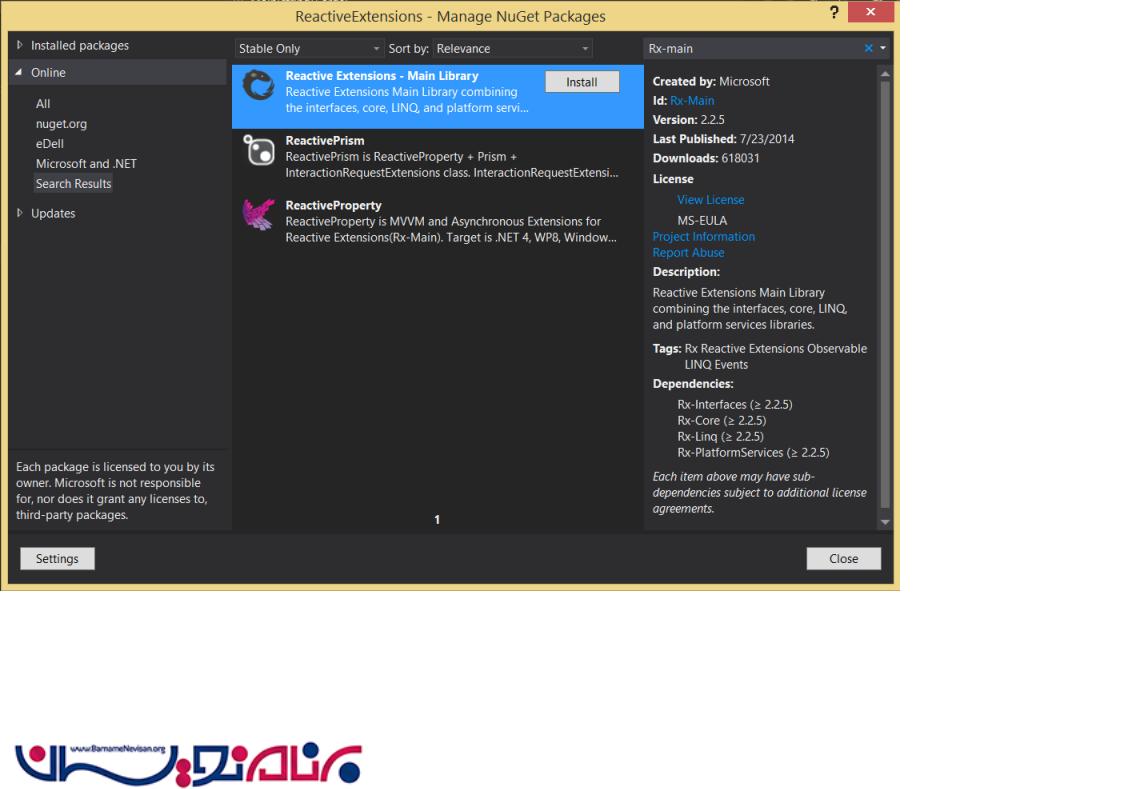The width and height of the screenshot is (1125, 789).
Task: Open the search box history dropdown arrow
Action: pos(882,48)
